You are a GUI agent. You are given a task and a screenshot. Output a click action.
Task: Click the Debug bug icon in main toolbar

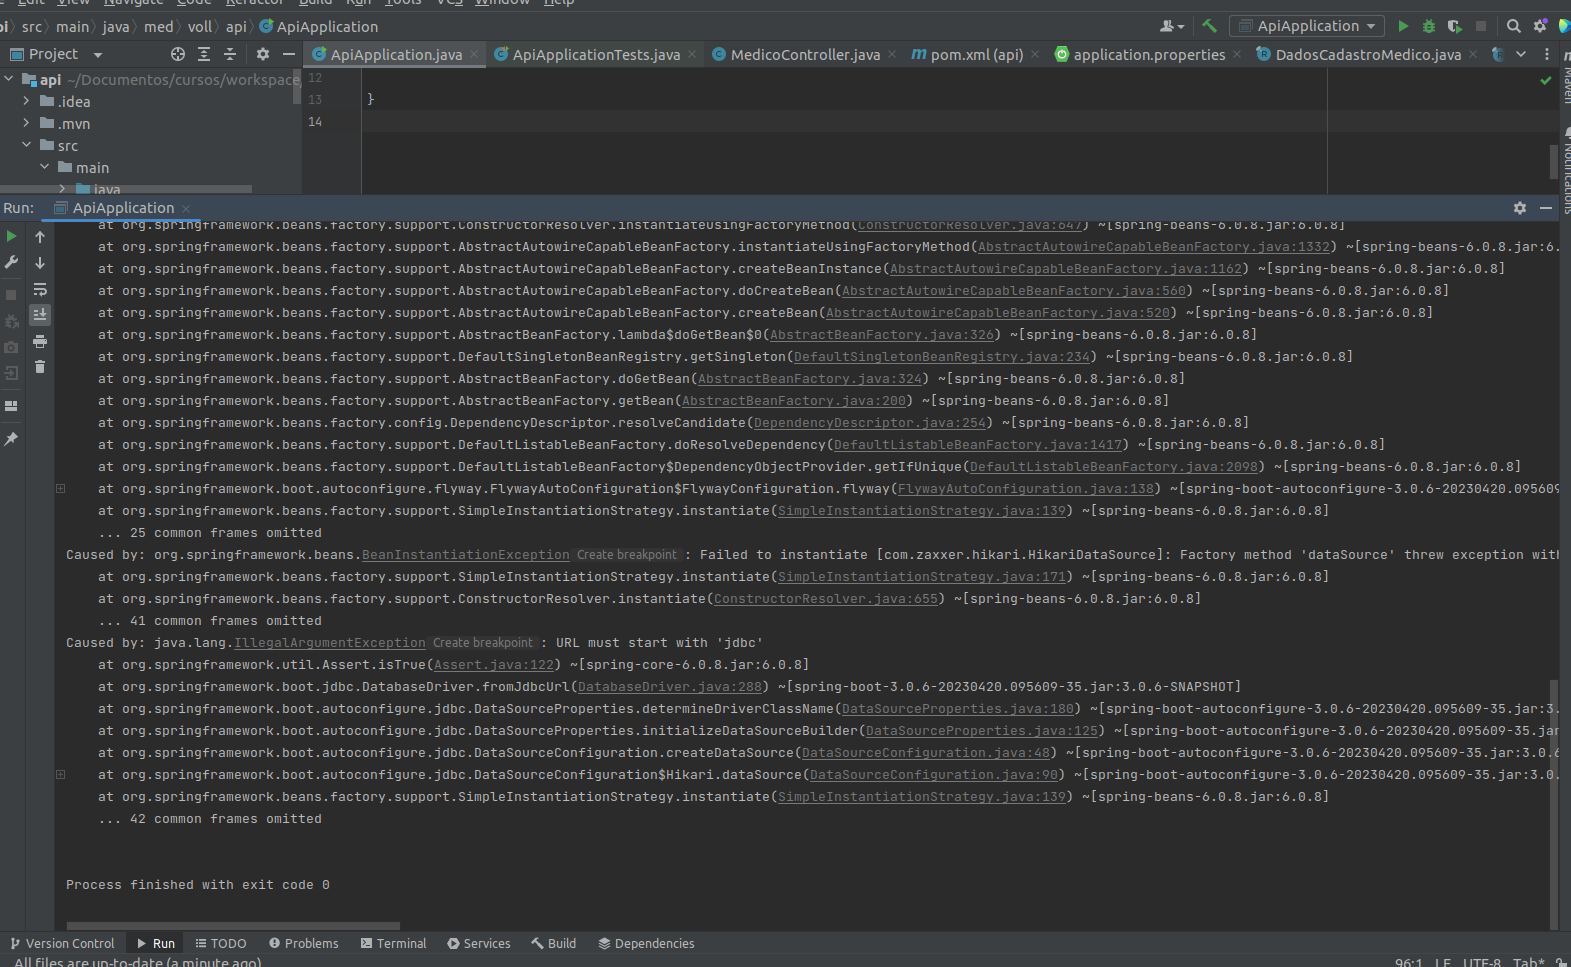tap(1429, 26)
